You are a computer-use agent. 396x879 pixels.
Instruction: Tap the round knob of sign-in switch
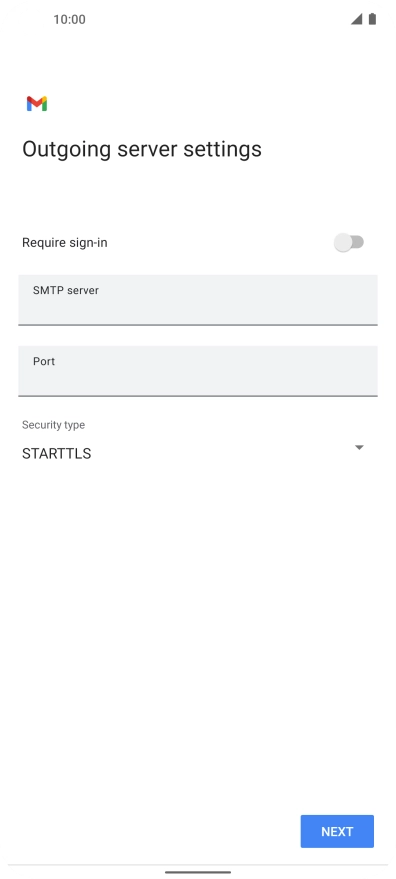[x=343, y=243]
